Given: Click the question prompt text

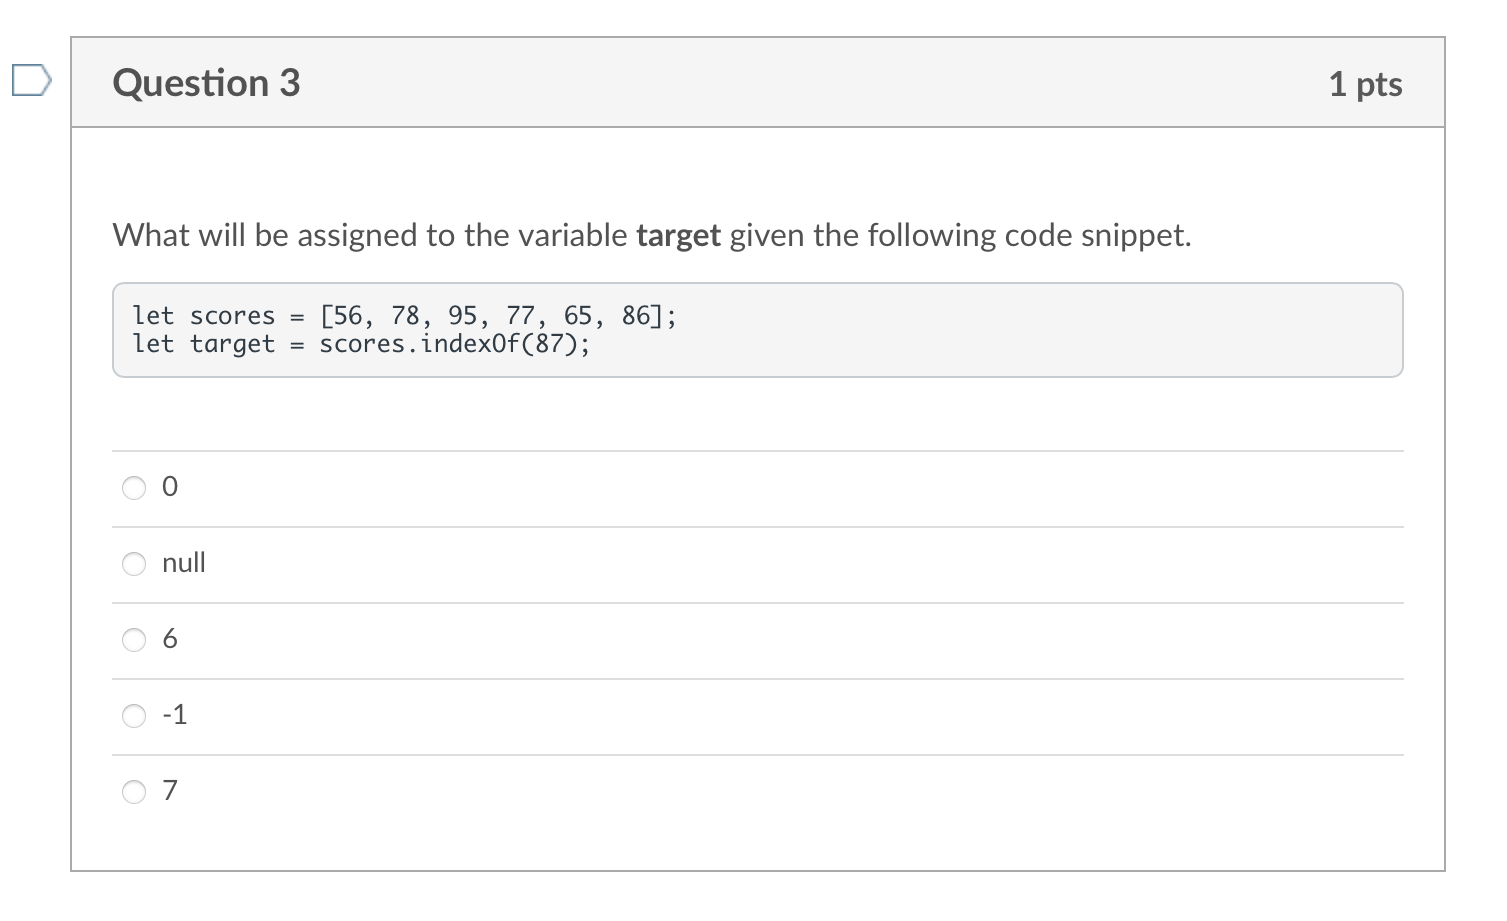Looking at the screenshot, I should tap(650, 236).
